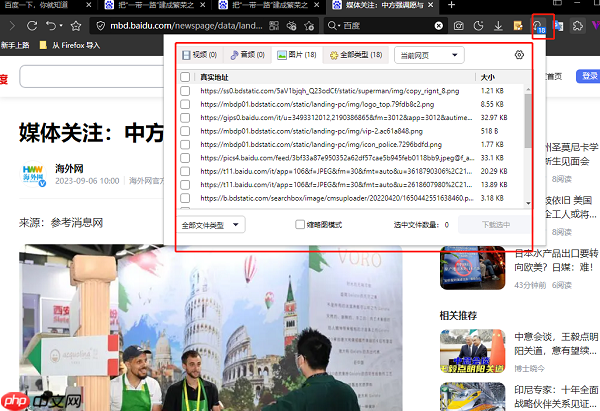Check the vip-2.ac61a848.png row checkbox
Viewport: 600px width, 411px height.
[185, 131]
